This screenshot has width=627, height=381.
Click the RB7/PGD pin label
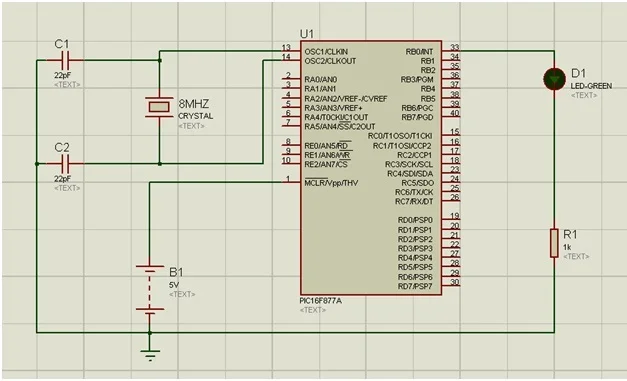coord(417,117)
